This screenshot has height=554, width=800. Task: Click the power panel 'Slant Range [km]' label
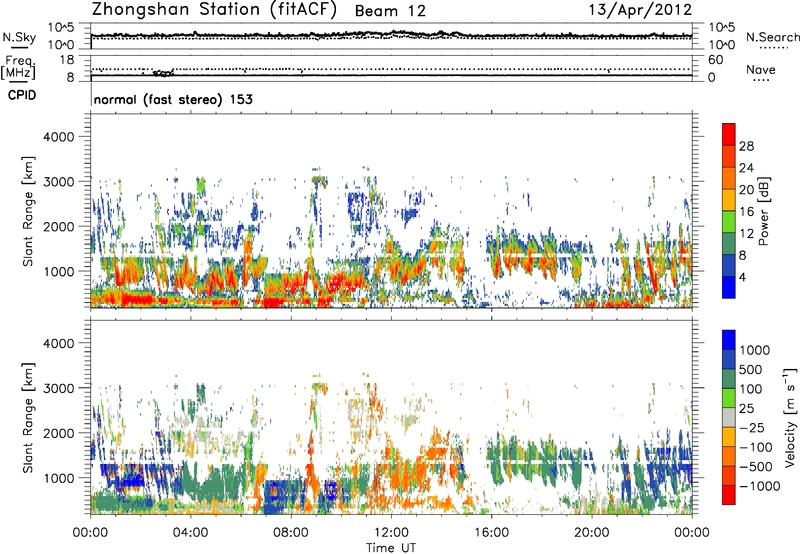pos(28,211)
